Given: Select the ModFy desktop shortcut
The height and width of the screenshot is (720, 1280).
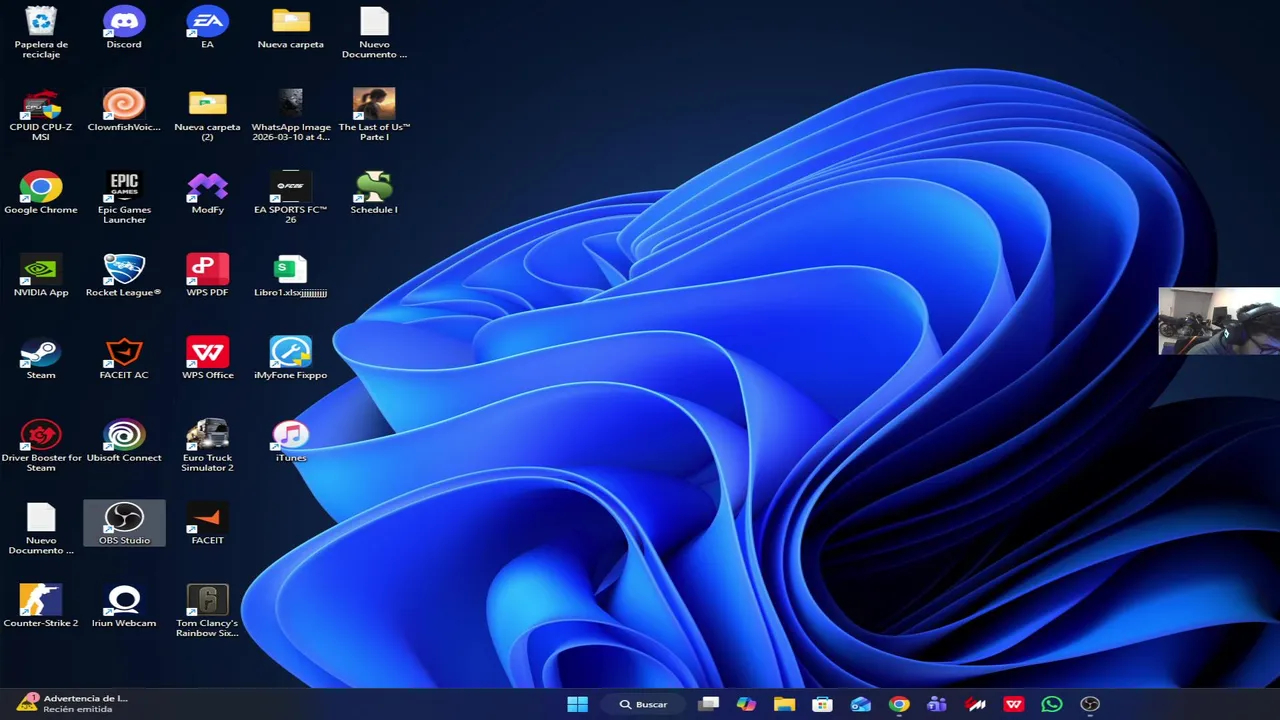Looking at the screenshot, I should (207, 193).
